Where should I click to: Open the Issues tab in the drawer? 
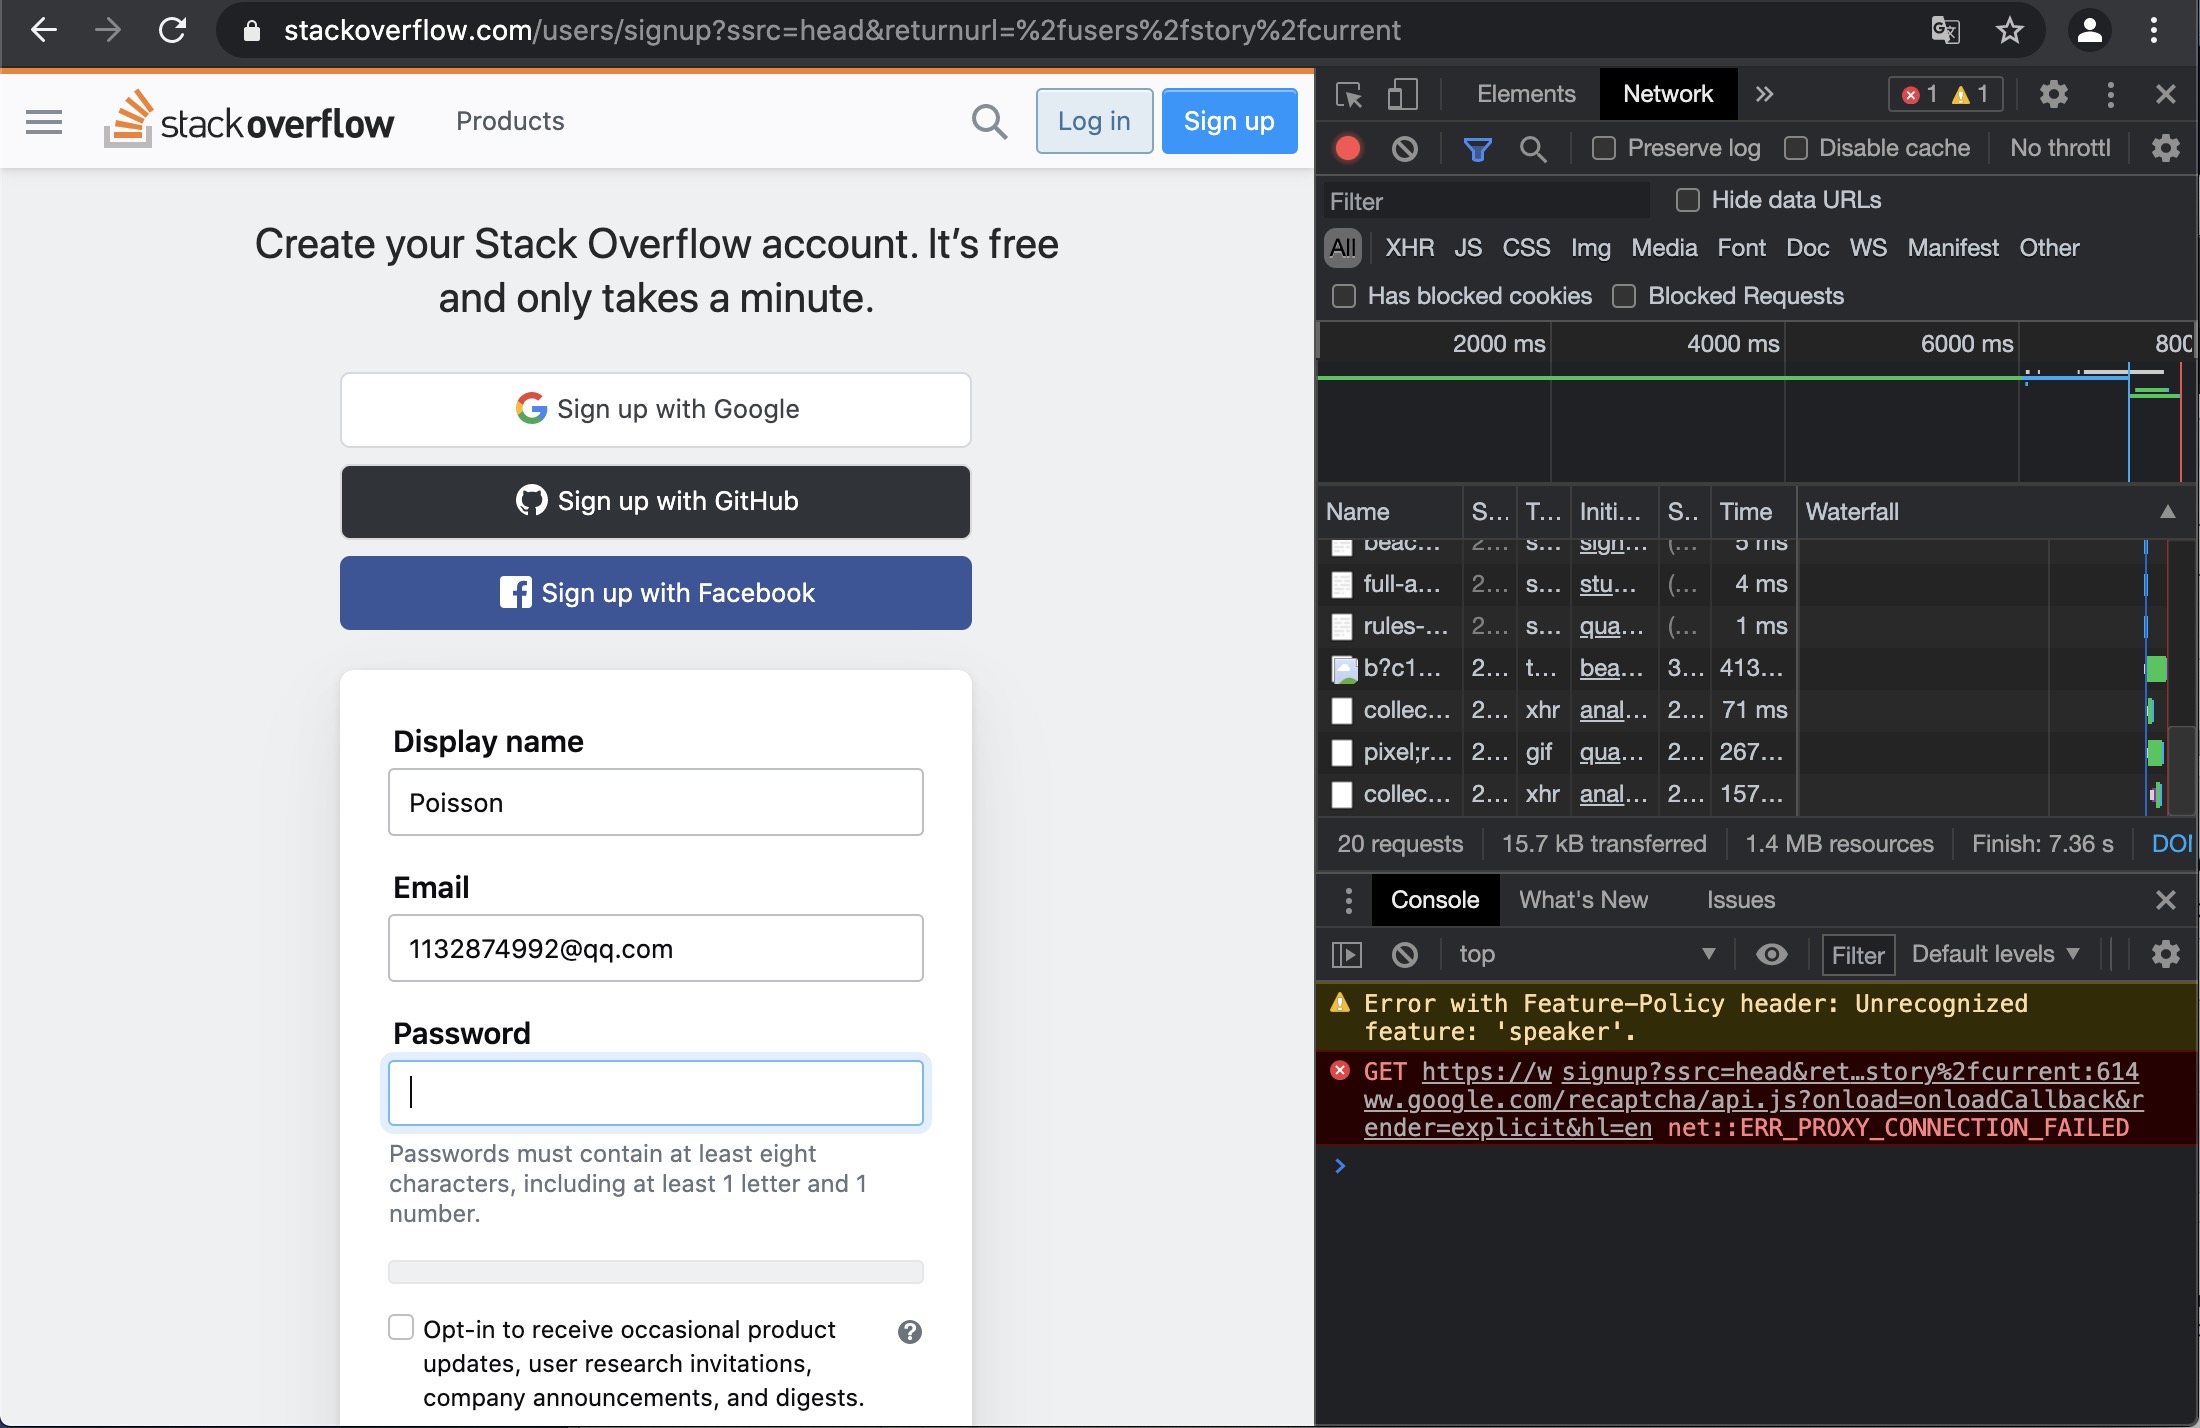(x=1740, y=900)
